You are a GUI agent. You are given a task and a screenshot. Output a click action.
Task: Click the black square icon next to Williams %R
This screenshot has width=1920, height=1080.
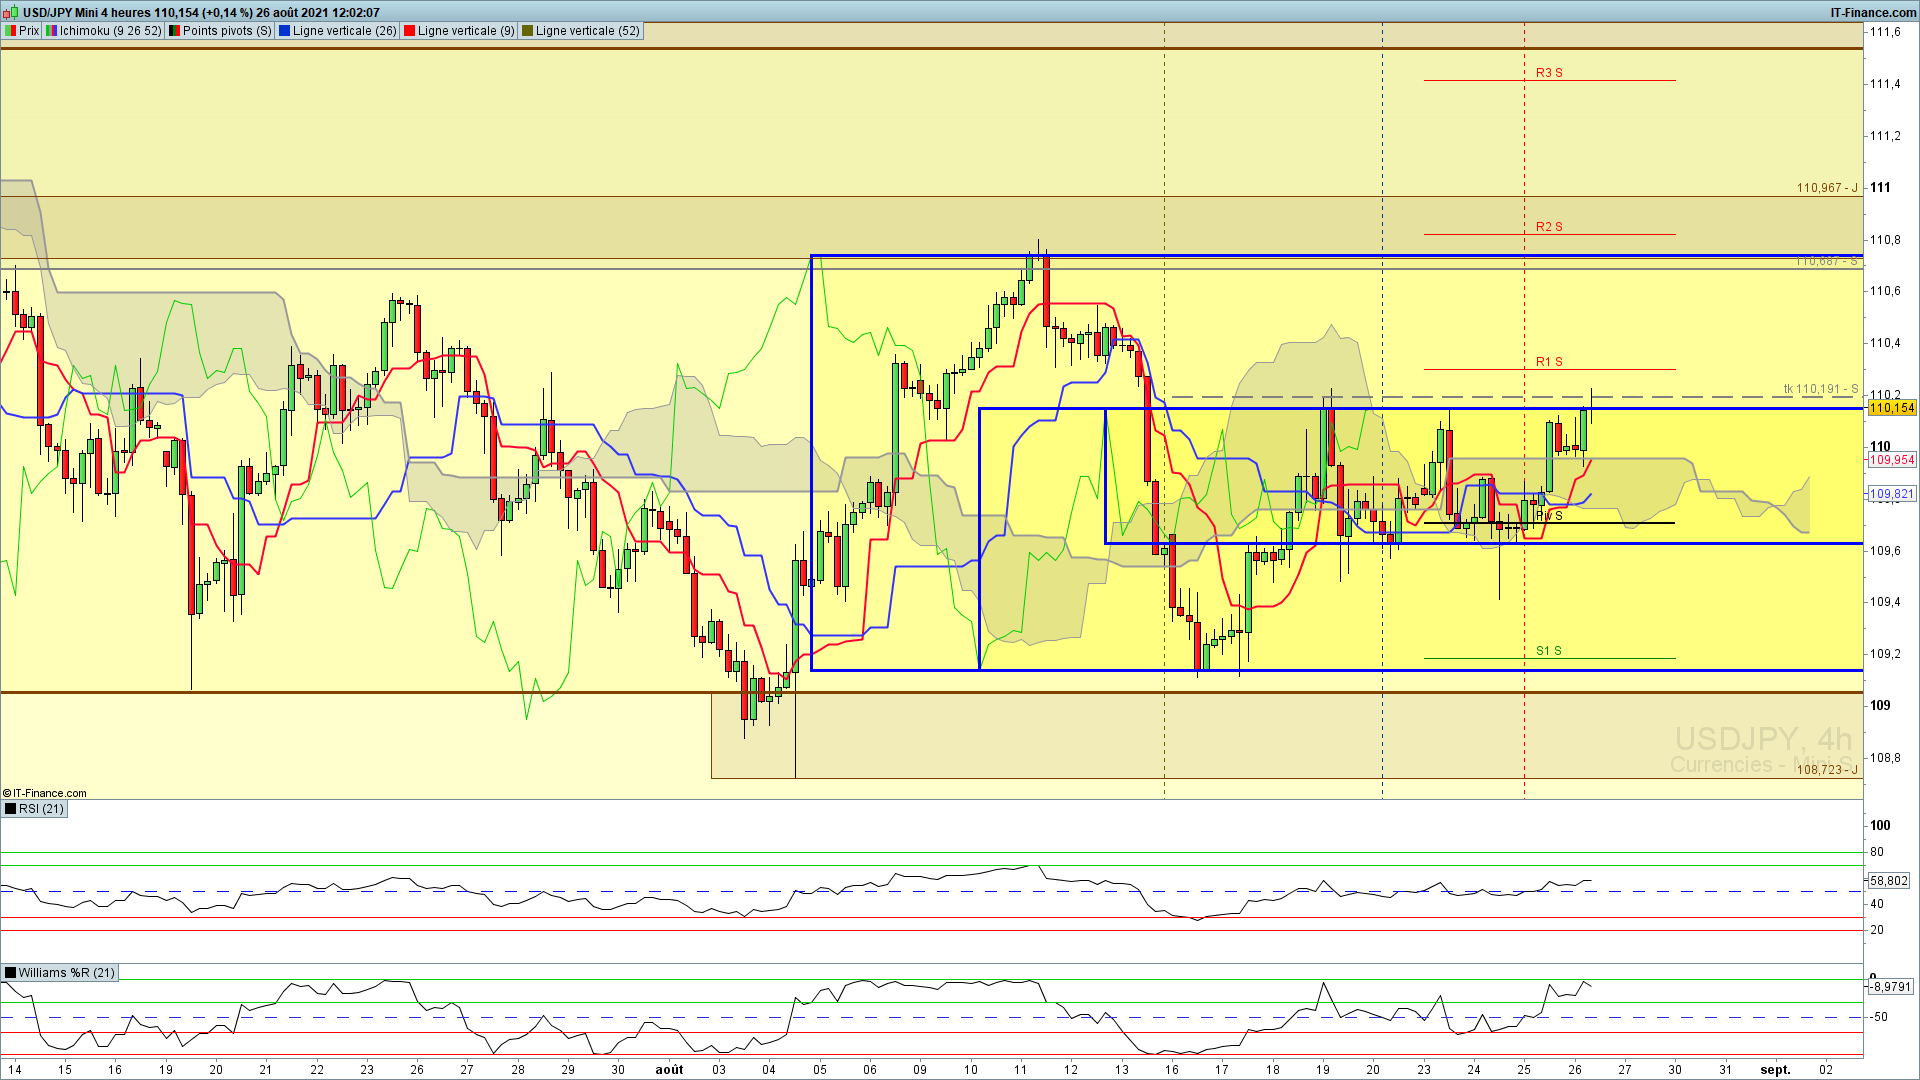(10, 973)
